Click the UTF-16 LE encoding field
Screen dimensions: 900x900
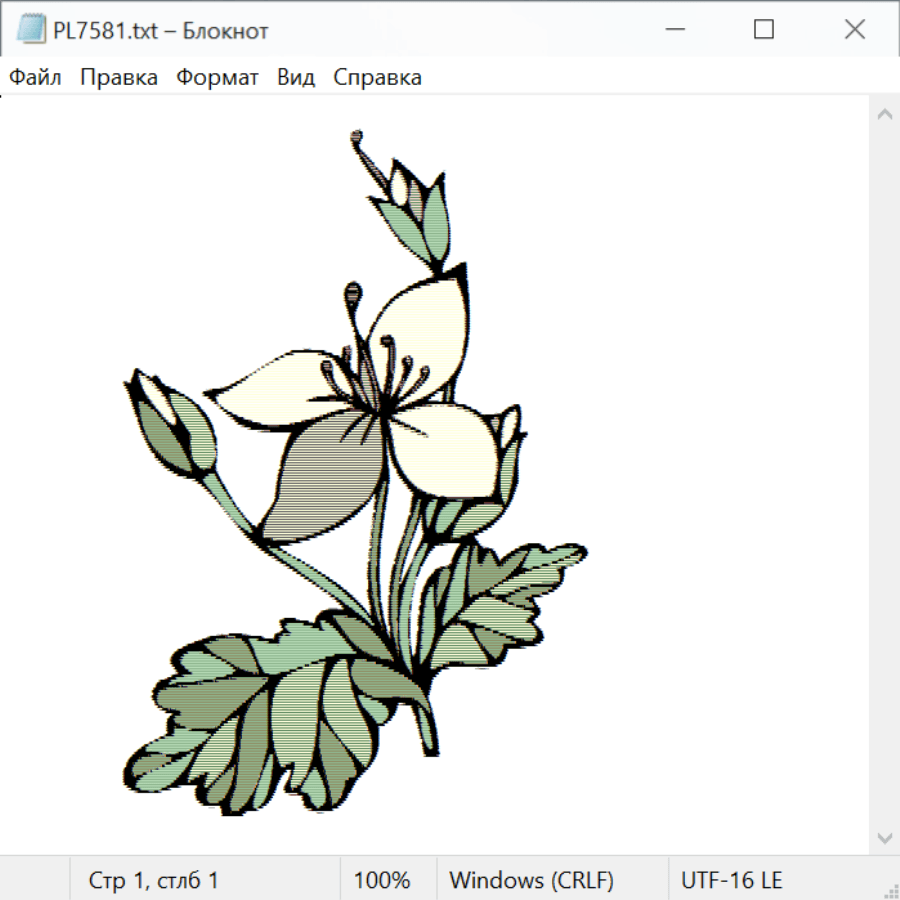[731, 880]
